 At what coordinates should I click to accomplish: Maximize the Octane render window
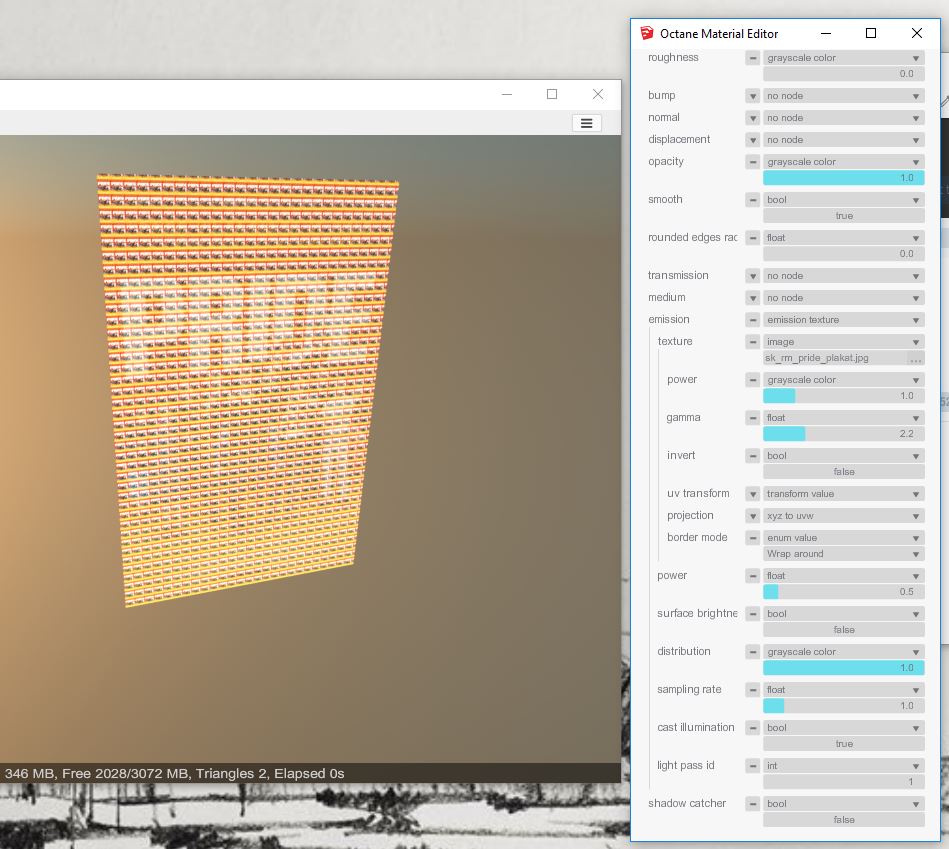point(551,94)
